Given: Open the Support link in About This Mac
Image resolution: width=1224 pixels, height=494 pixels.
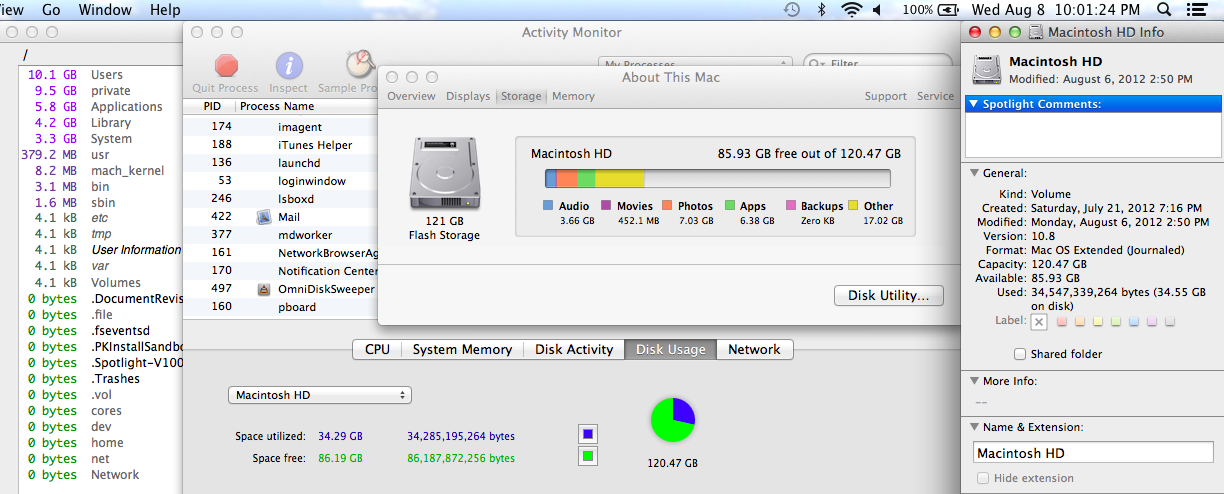Looking at the screenshot, I should pyautogui.click(x=885, y=96).
